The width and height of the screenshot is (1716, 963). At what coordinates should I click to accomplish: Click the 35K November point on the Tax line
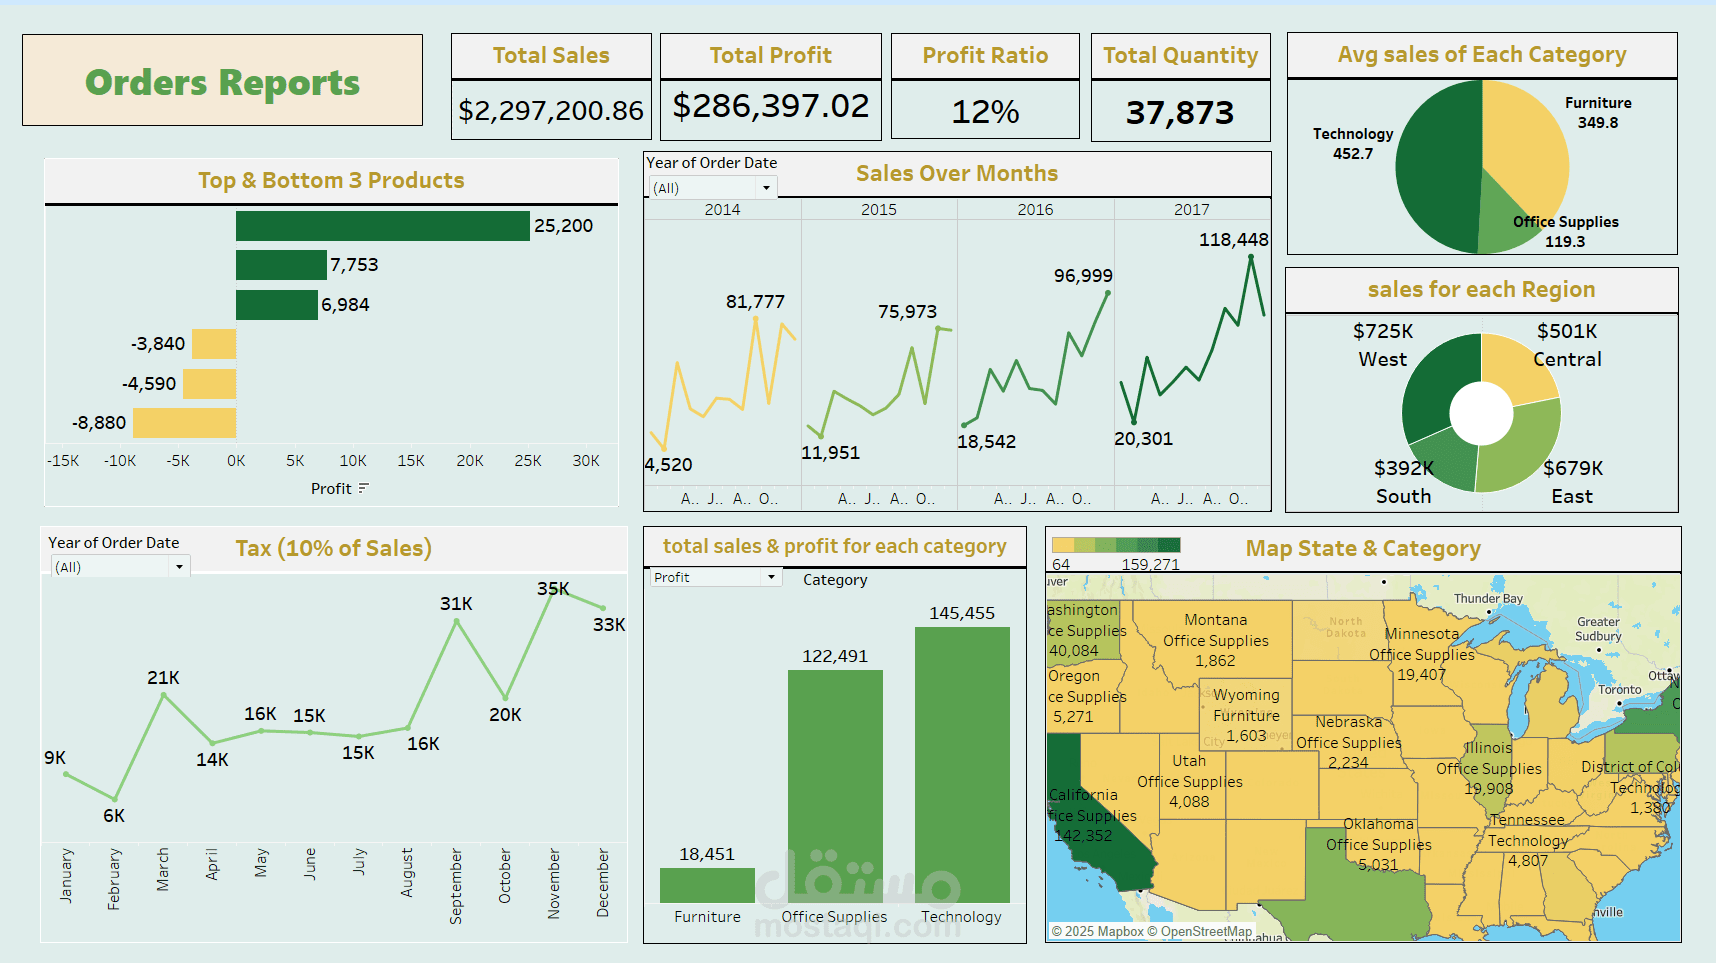554,592
